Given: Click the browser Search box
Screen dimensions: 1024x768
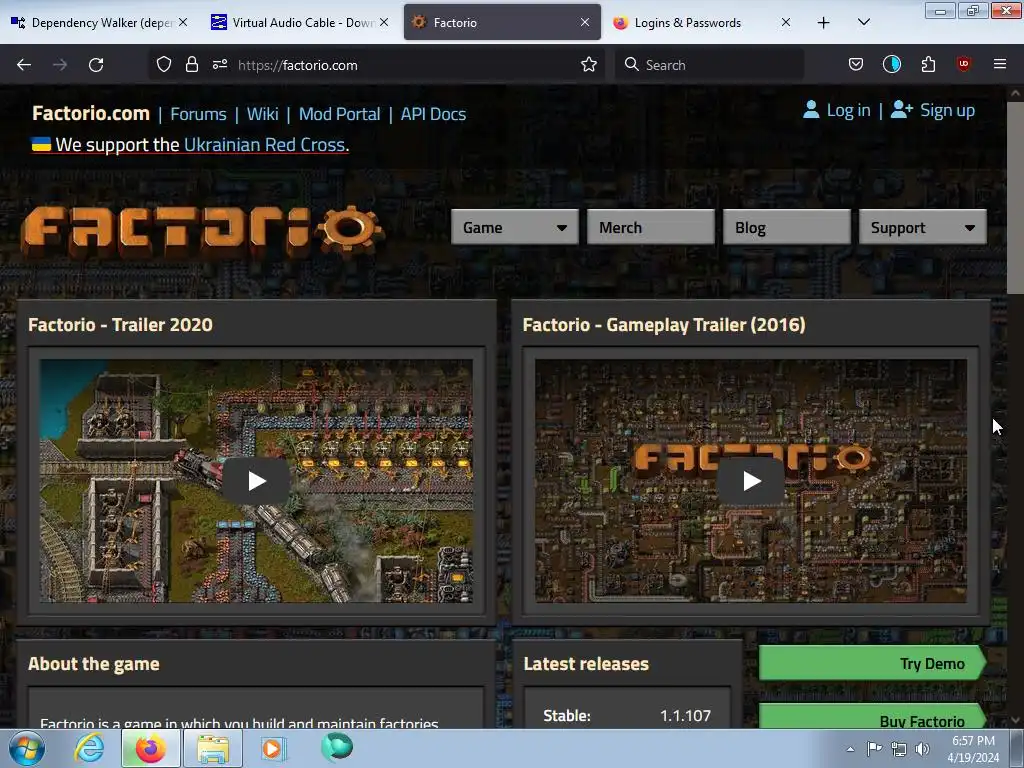Looking at the screenshot, I should [x=709, y=65].
